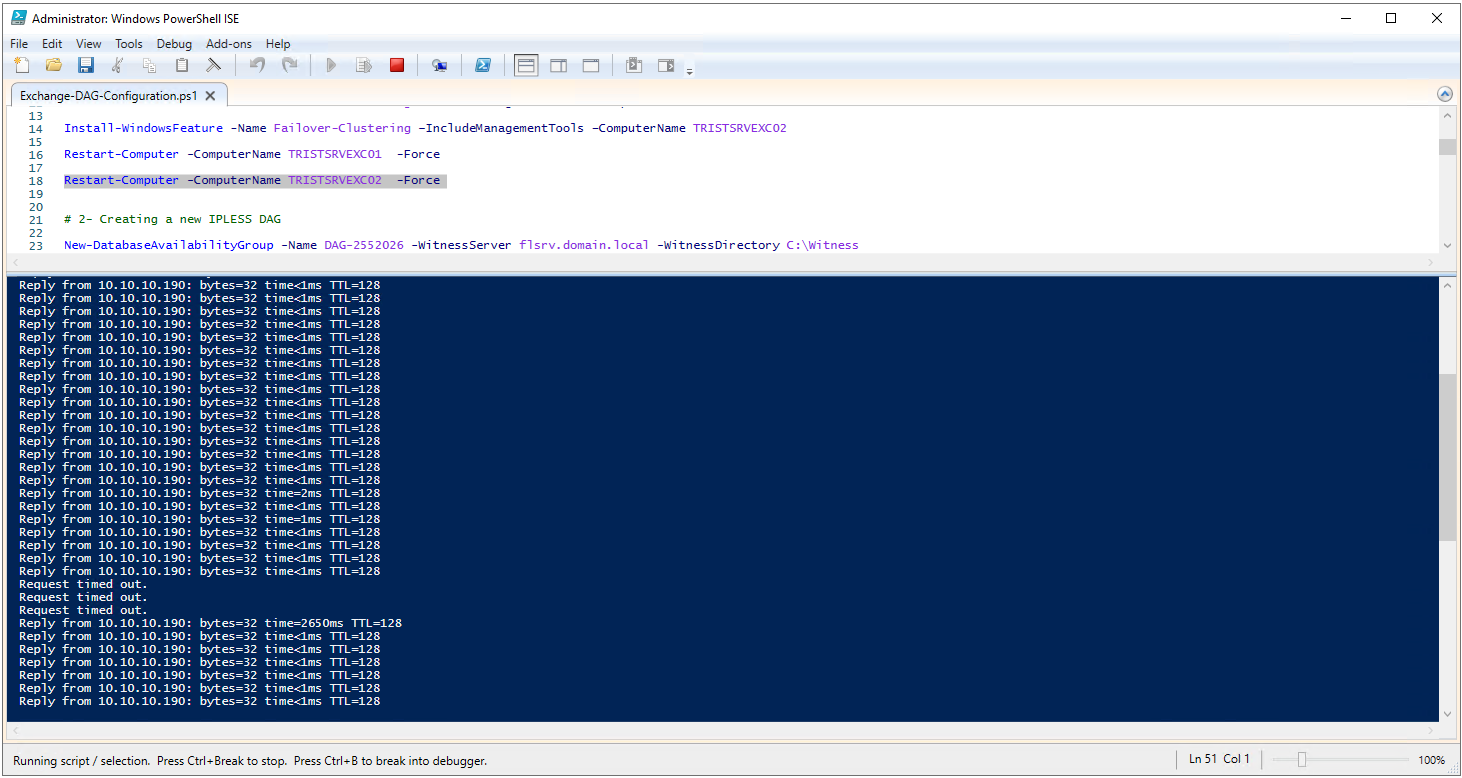Stop the running operation

tap(397, 65)
